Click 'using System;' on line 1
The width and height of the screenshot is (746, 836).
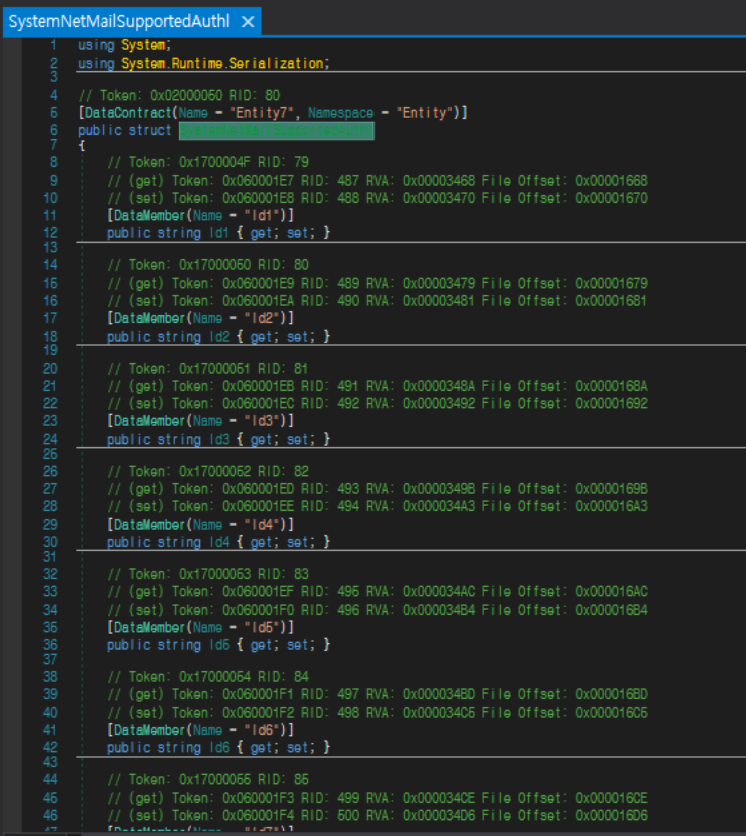(x=124, y=45)
